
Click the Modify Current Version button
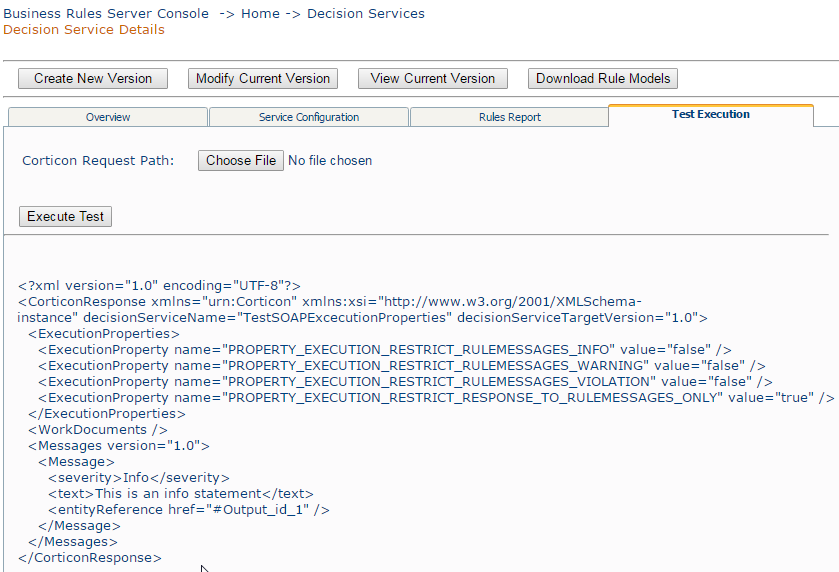pos(263,79)
